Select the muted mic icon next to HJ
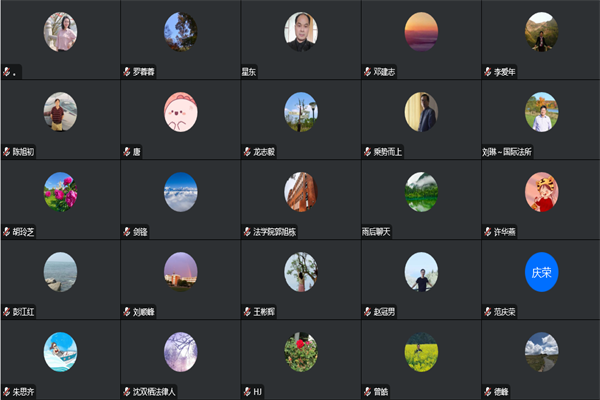Screen dimensions: 600x400 [247, 392]
